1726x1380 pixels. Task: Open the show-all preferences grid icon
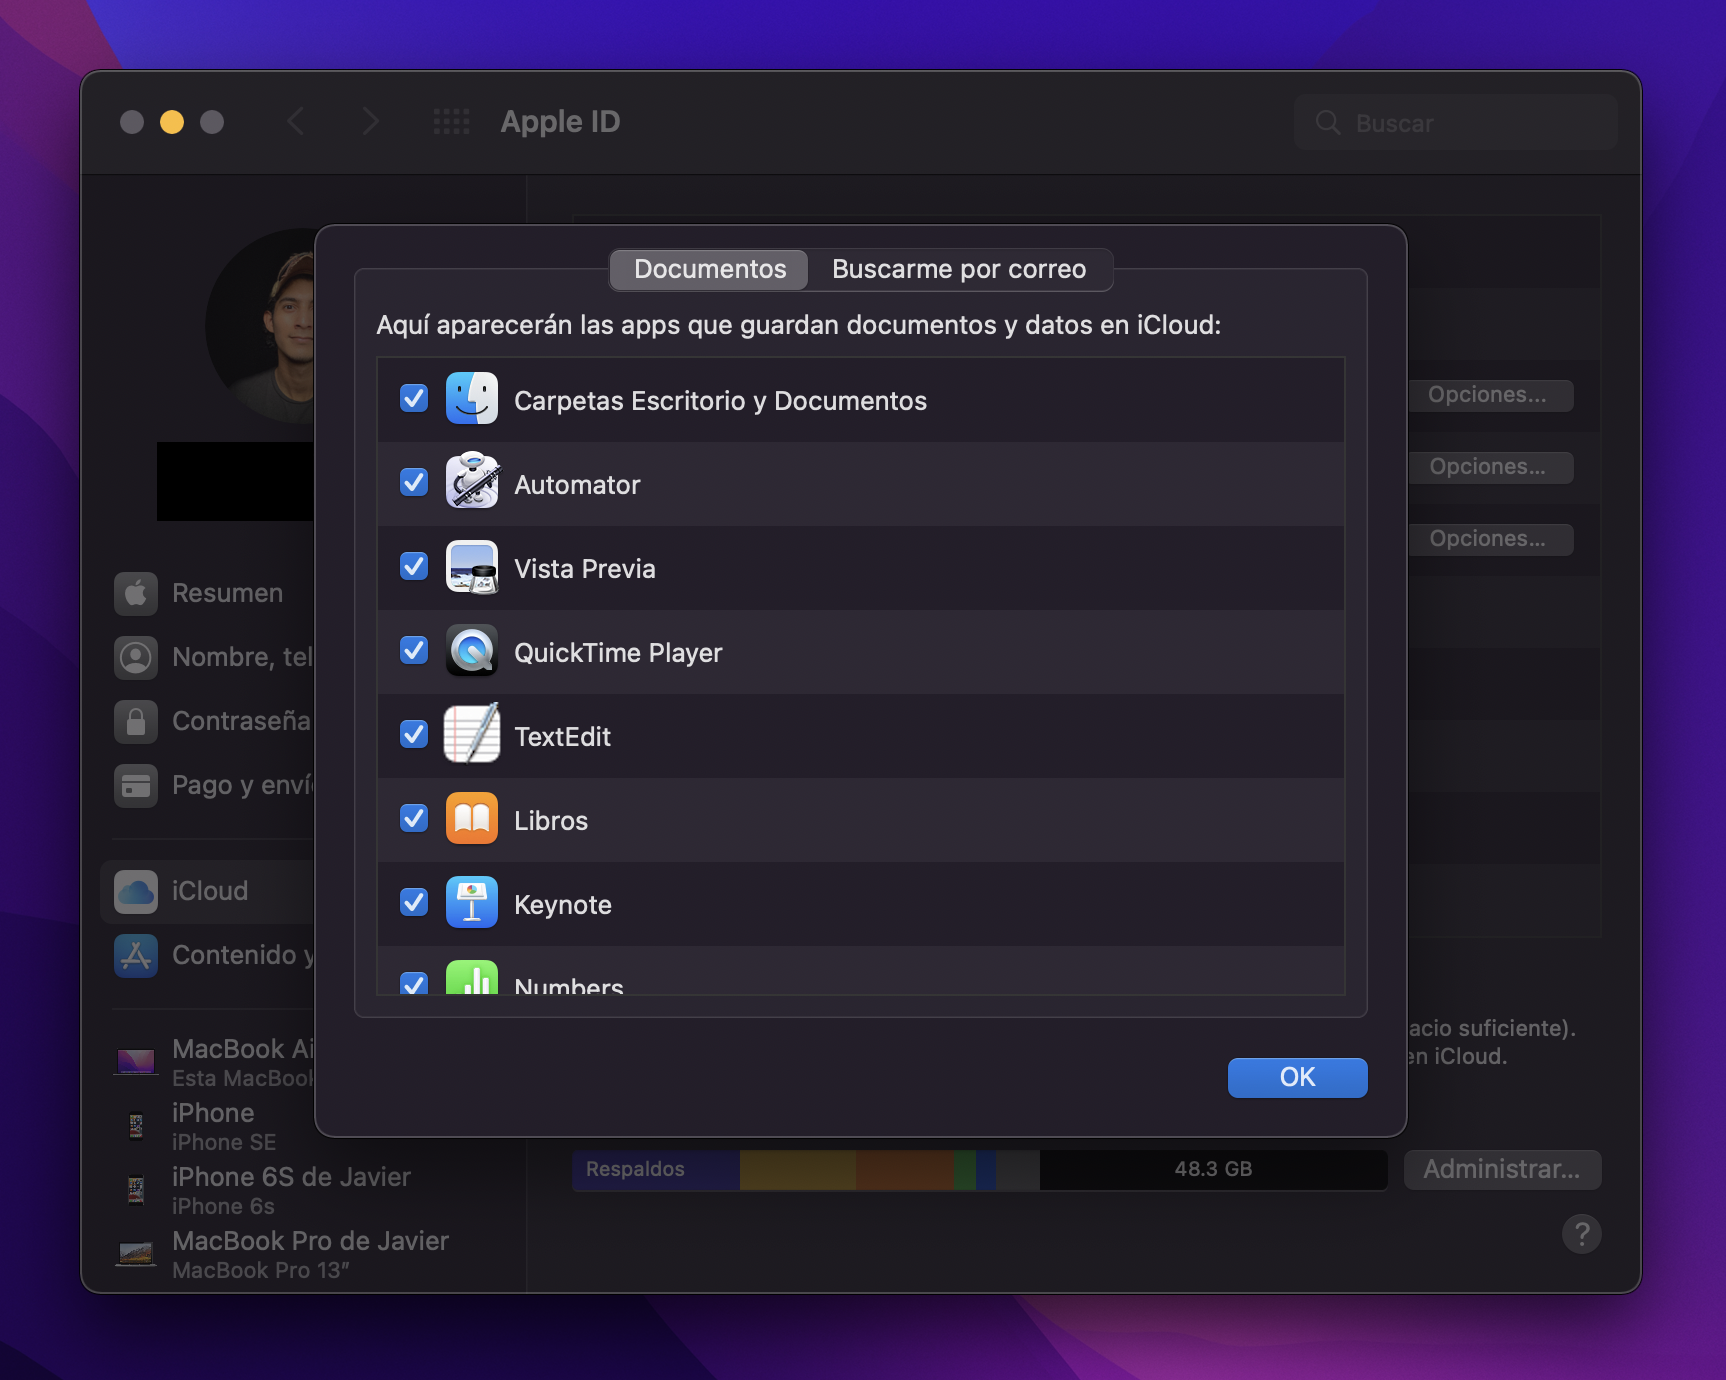point(451,122)
